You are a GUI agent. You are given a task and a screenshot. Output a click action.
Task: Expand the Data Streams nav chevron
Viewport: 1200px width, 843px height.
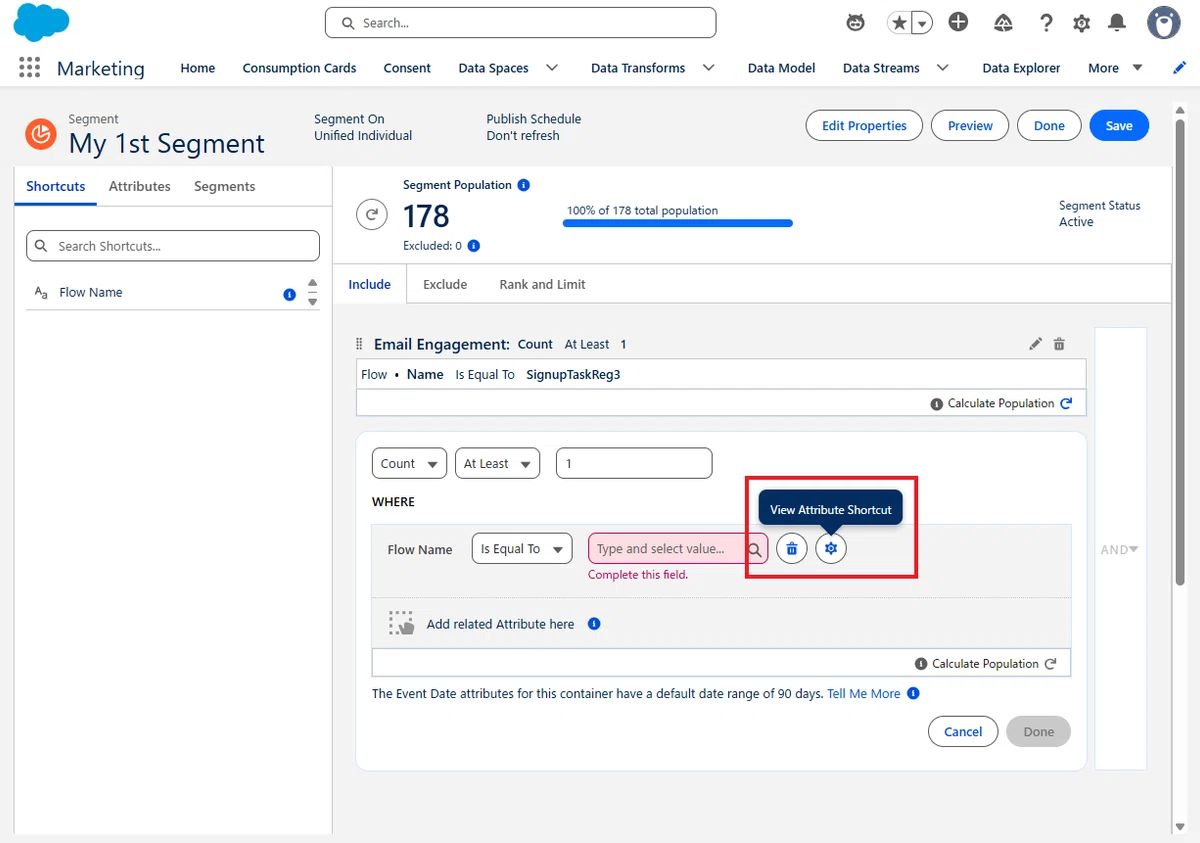(942, 68)
